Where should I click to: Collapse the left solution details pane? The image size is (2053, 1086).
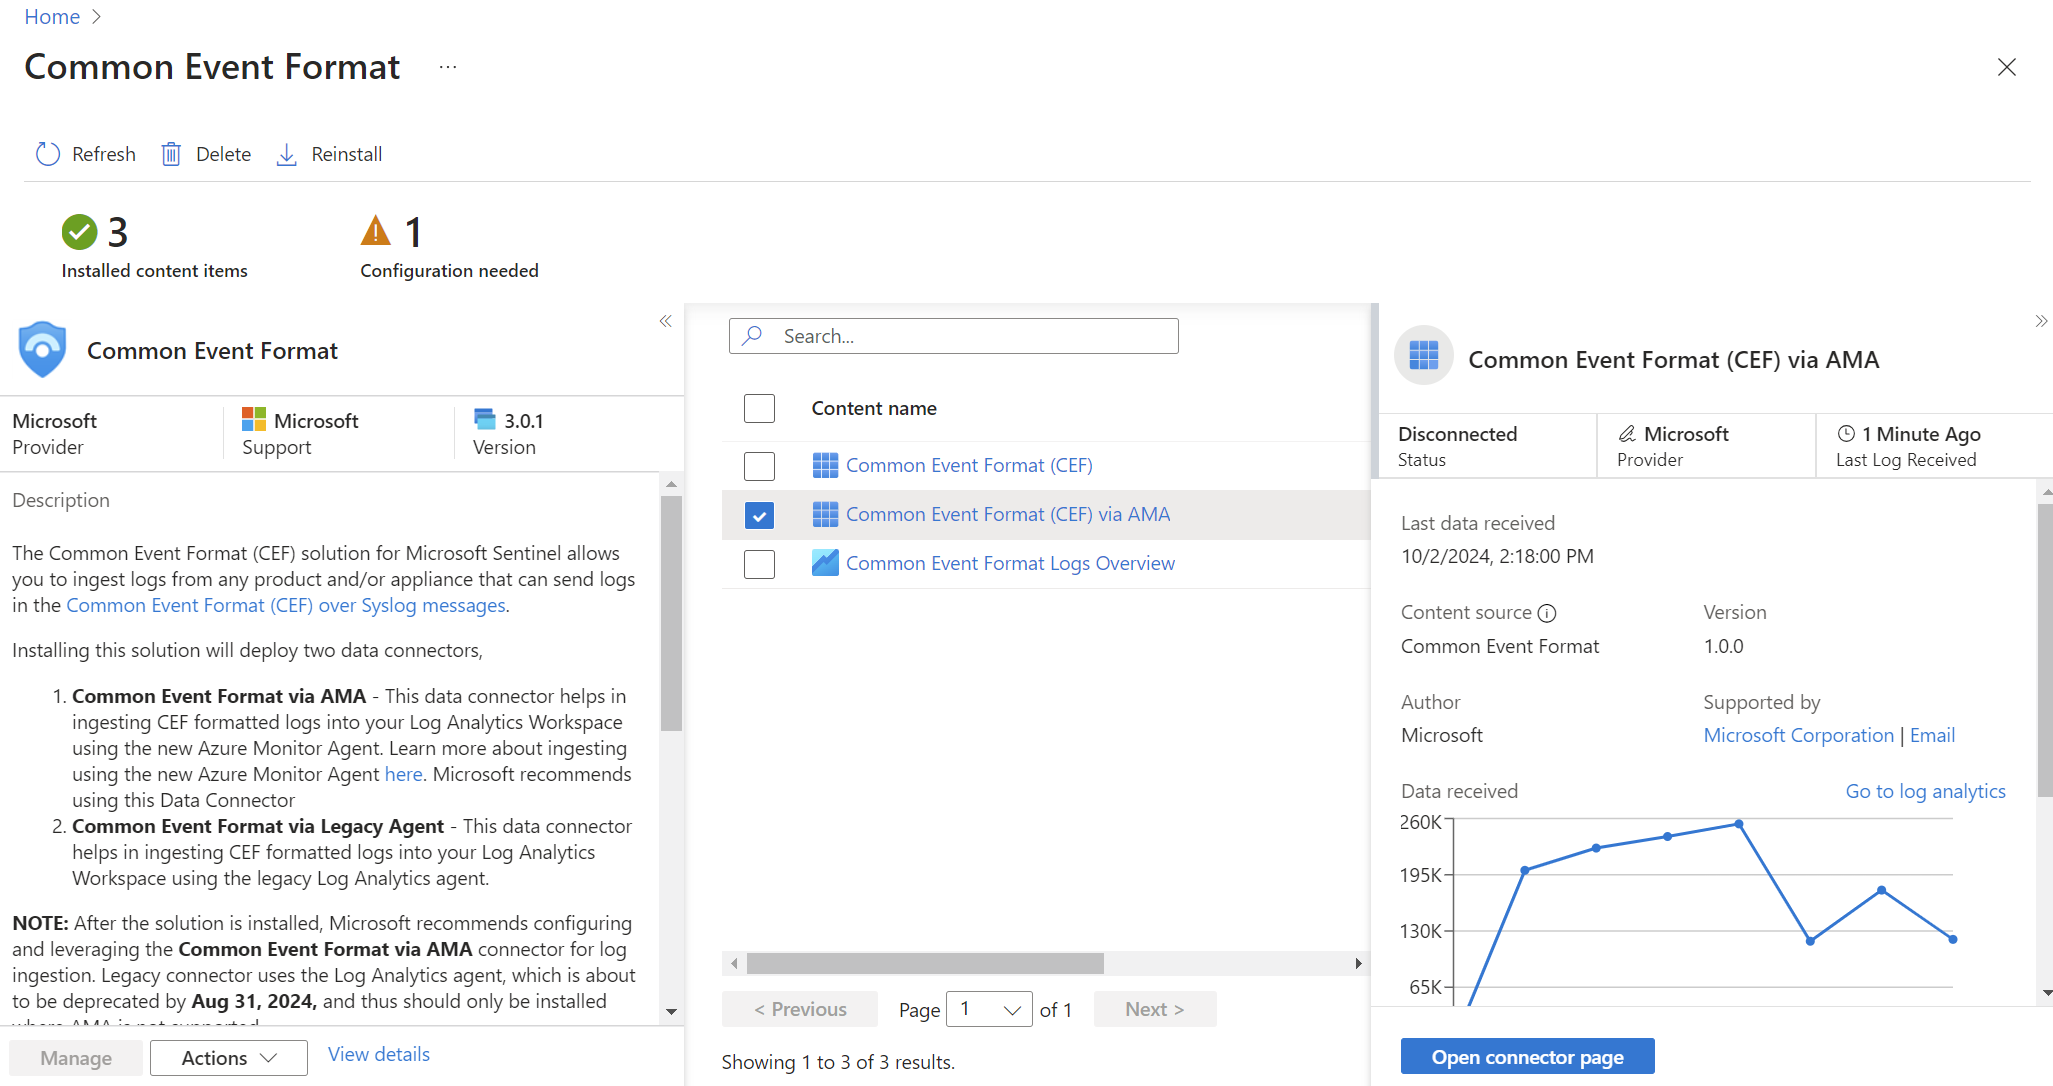click(x=665, y=321)
